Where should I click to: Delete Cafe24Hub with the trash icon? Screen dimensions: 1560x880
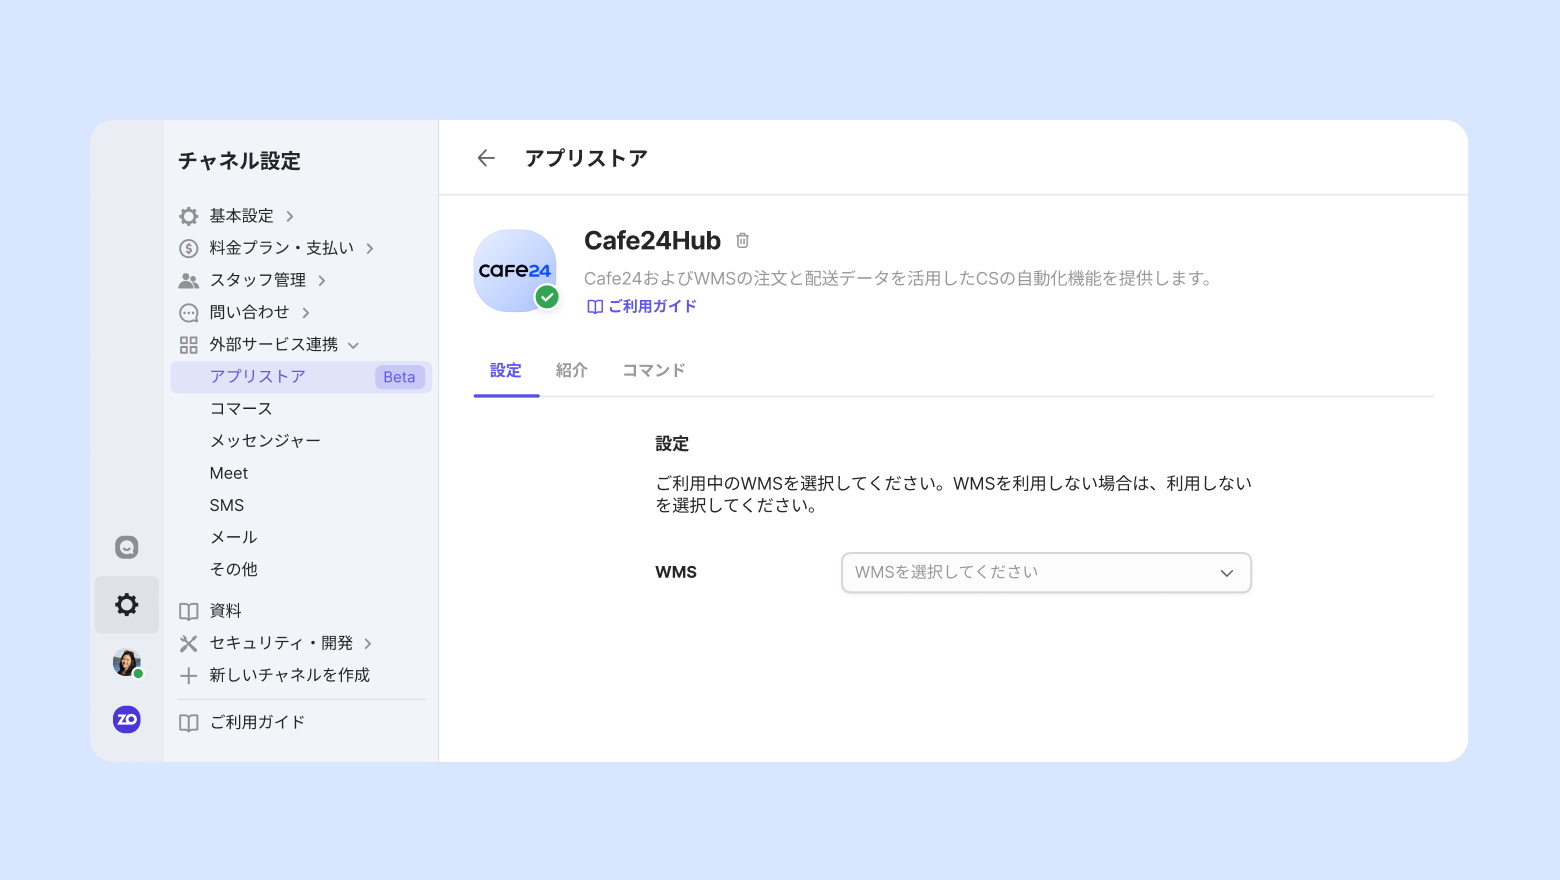tap(742, 240)
